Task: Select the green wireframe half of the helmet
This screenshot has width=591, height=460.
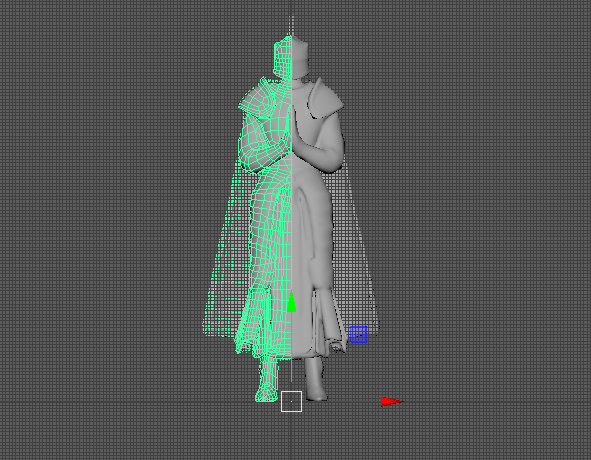Action: [x=282, y=57]
